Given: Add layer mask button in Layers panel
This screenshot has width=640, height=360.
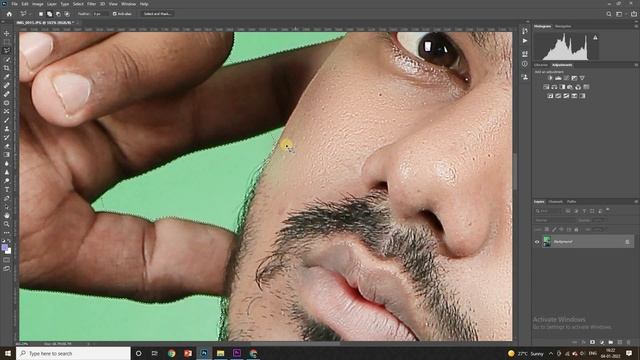Looking at the screenshot, I should tap(592, 342).
